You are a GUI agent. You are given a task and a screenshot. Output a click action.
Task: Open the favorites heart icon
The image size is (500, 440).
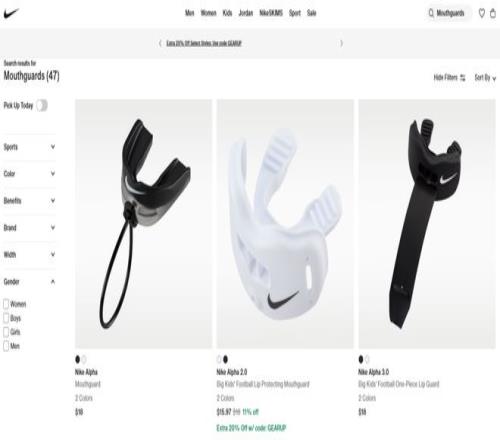[x=482, y=13]
